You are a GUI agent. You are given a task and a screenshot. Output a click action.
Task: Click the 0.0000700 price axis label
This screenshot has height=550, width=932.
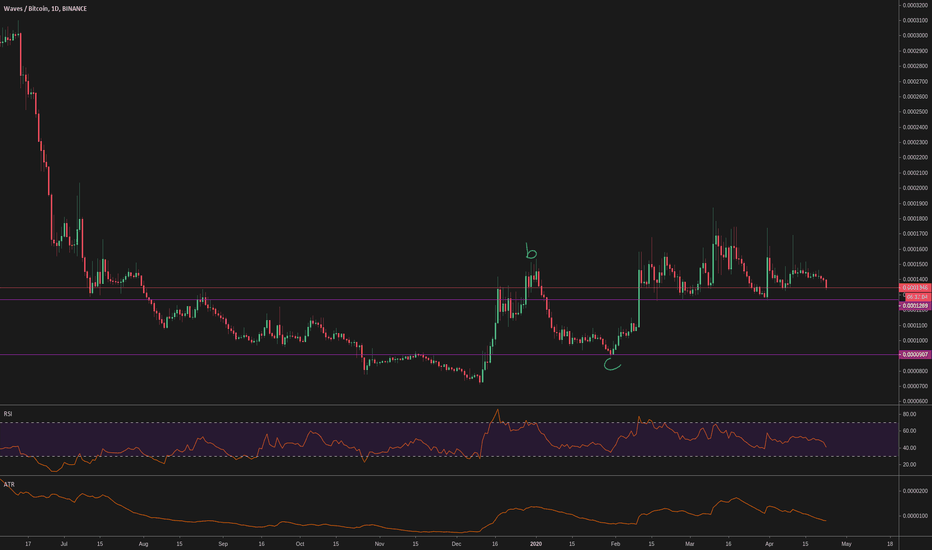click(915, 386)
